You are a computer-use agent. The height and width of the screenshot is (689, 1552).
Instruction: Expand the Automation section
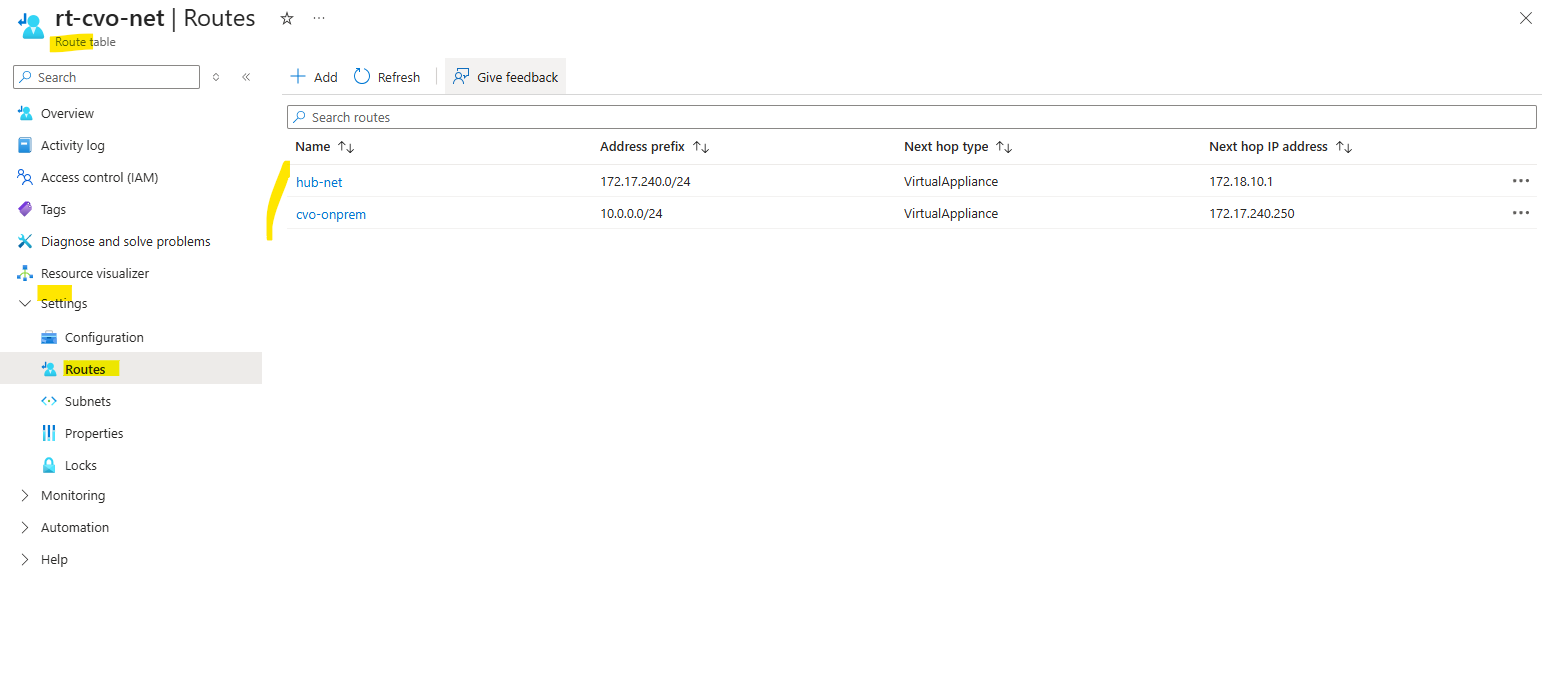25,527
